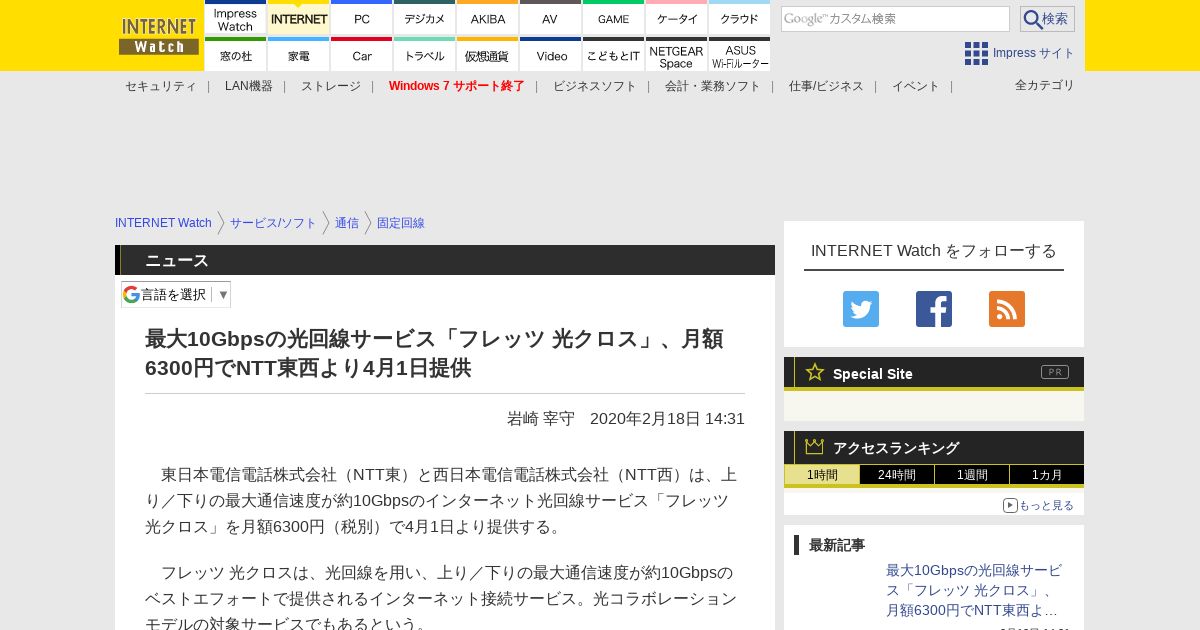The image size is (1200, 630).
Task: Open the イベント category link
Action: click(x=916, y=86)
